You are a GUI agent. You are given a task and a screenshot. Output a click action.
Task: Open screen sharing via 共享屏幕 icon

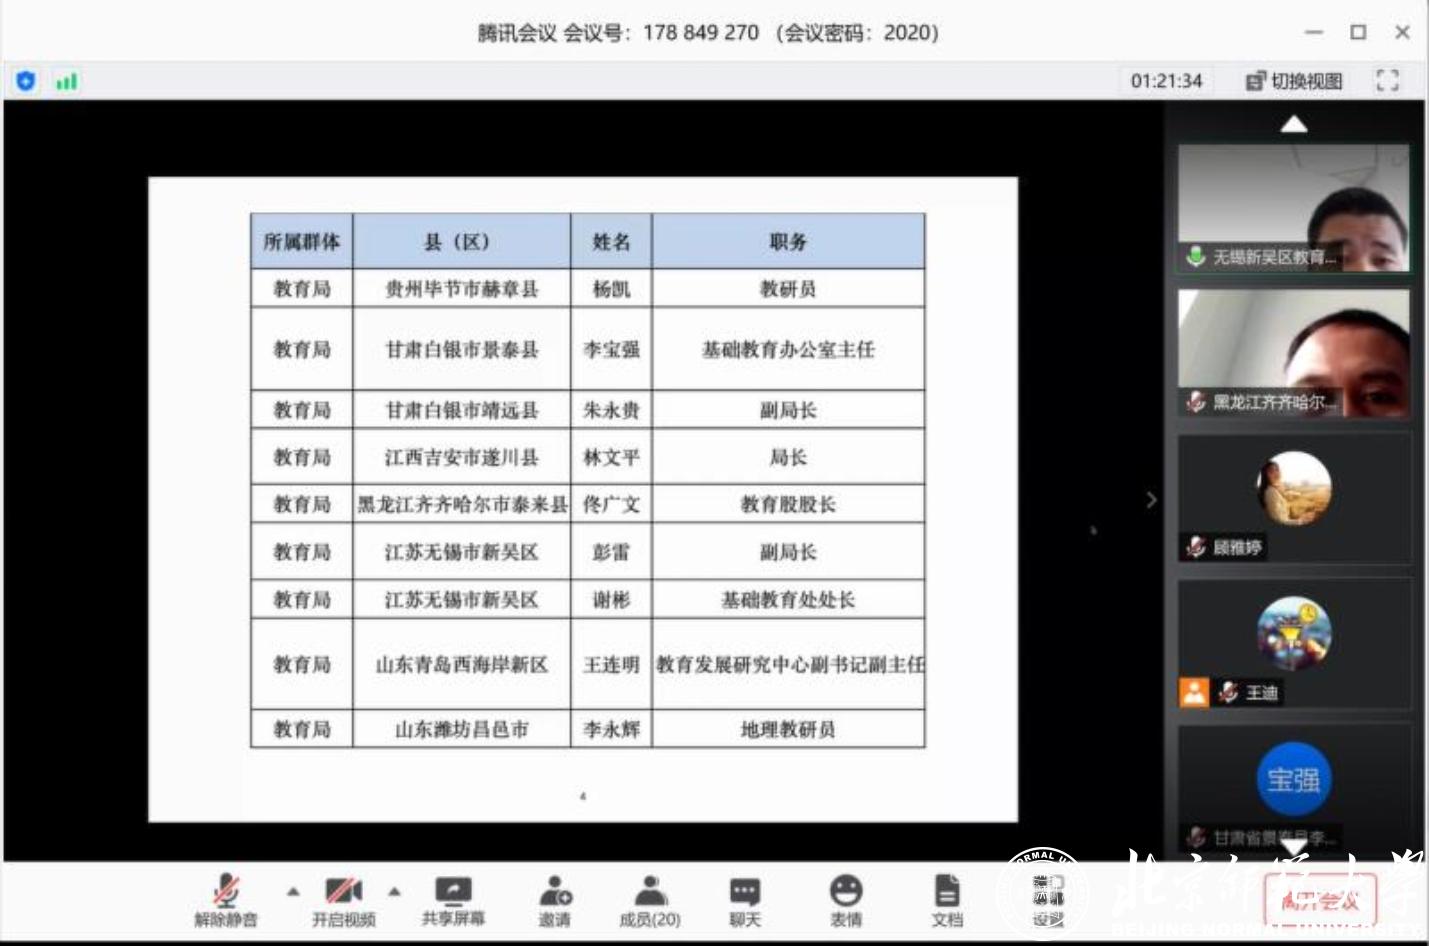tap(452, 893)
